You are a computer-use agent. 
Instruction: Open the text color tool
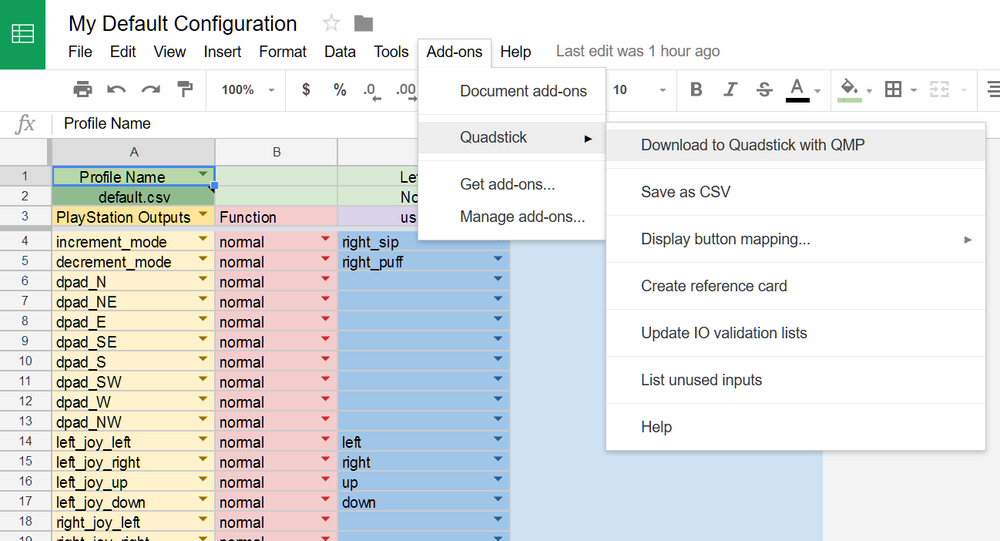[x=797, y=90]
